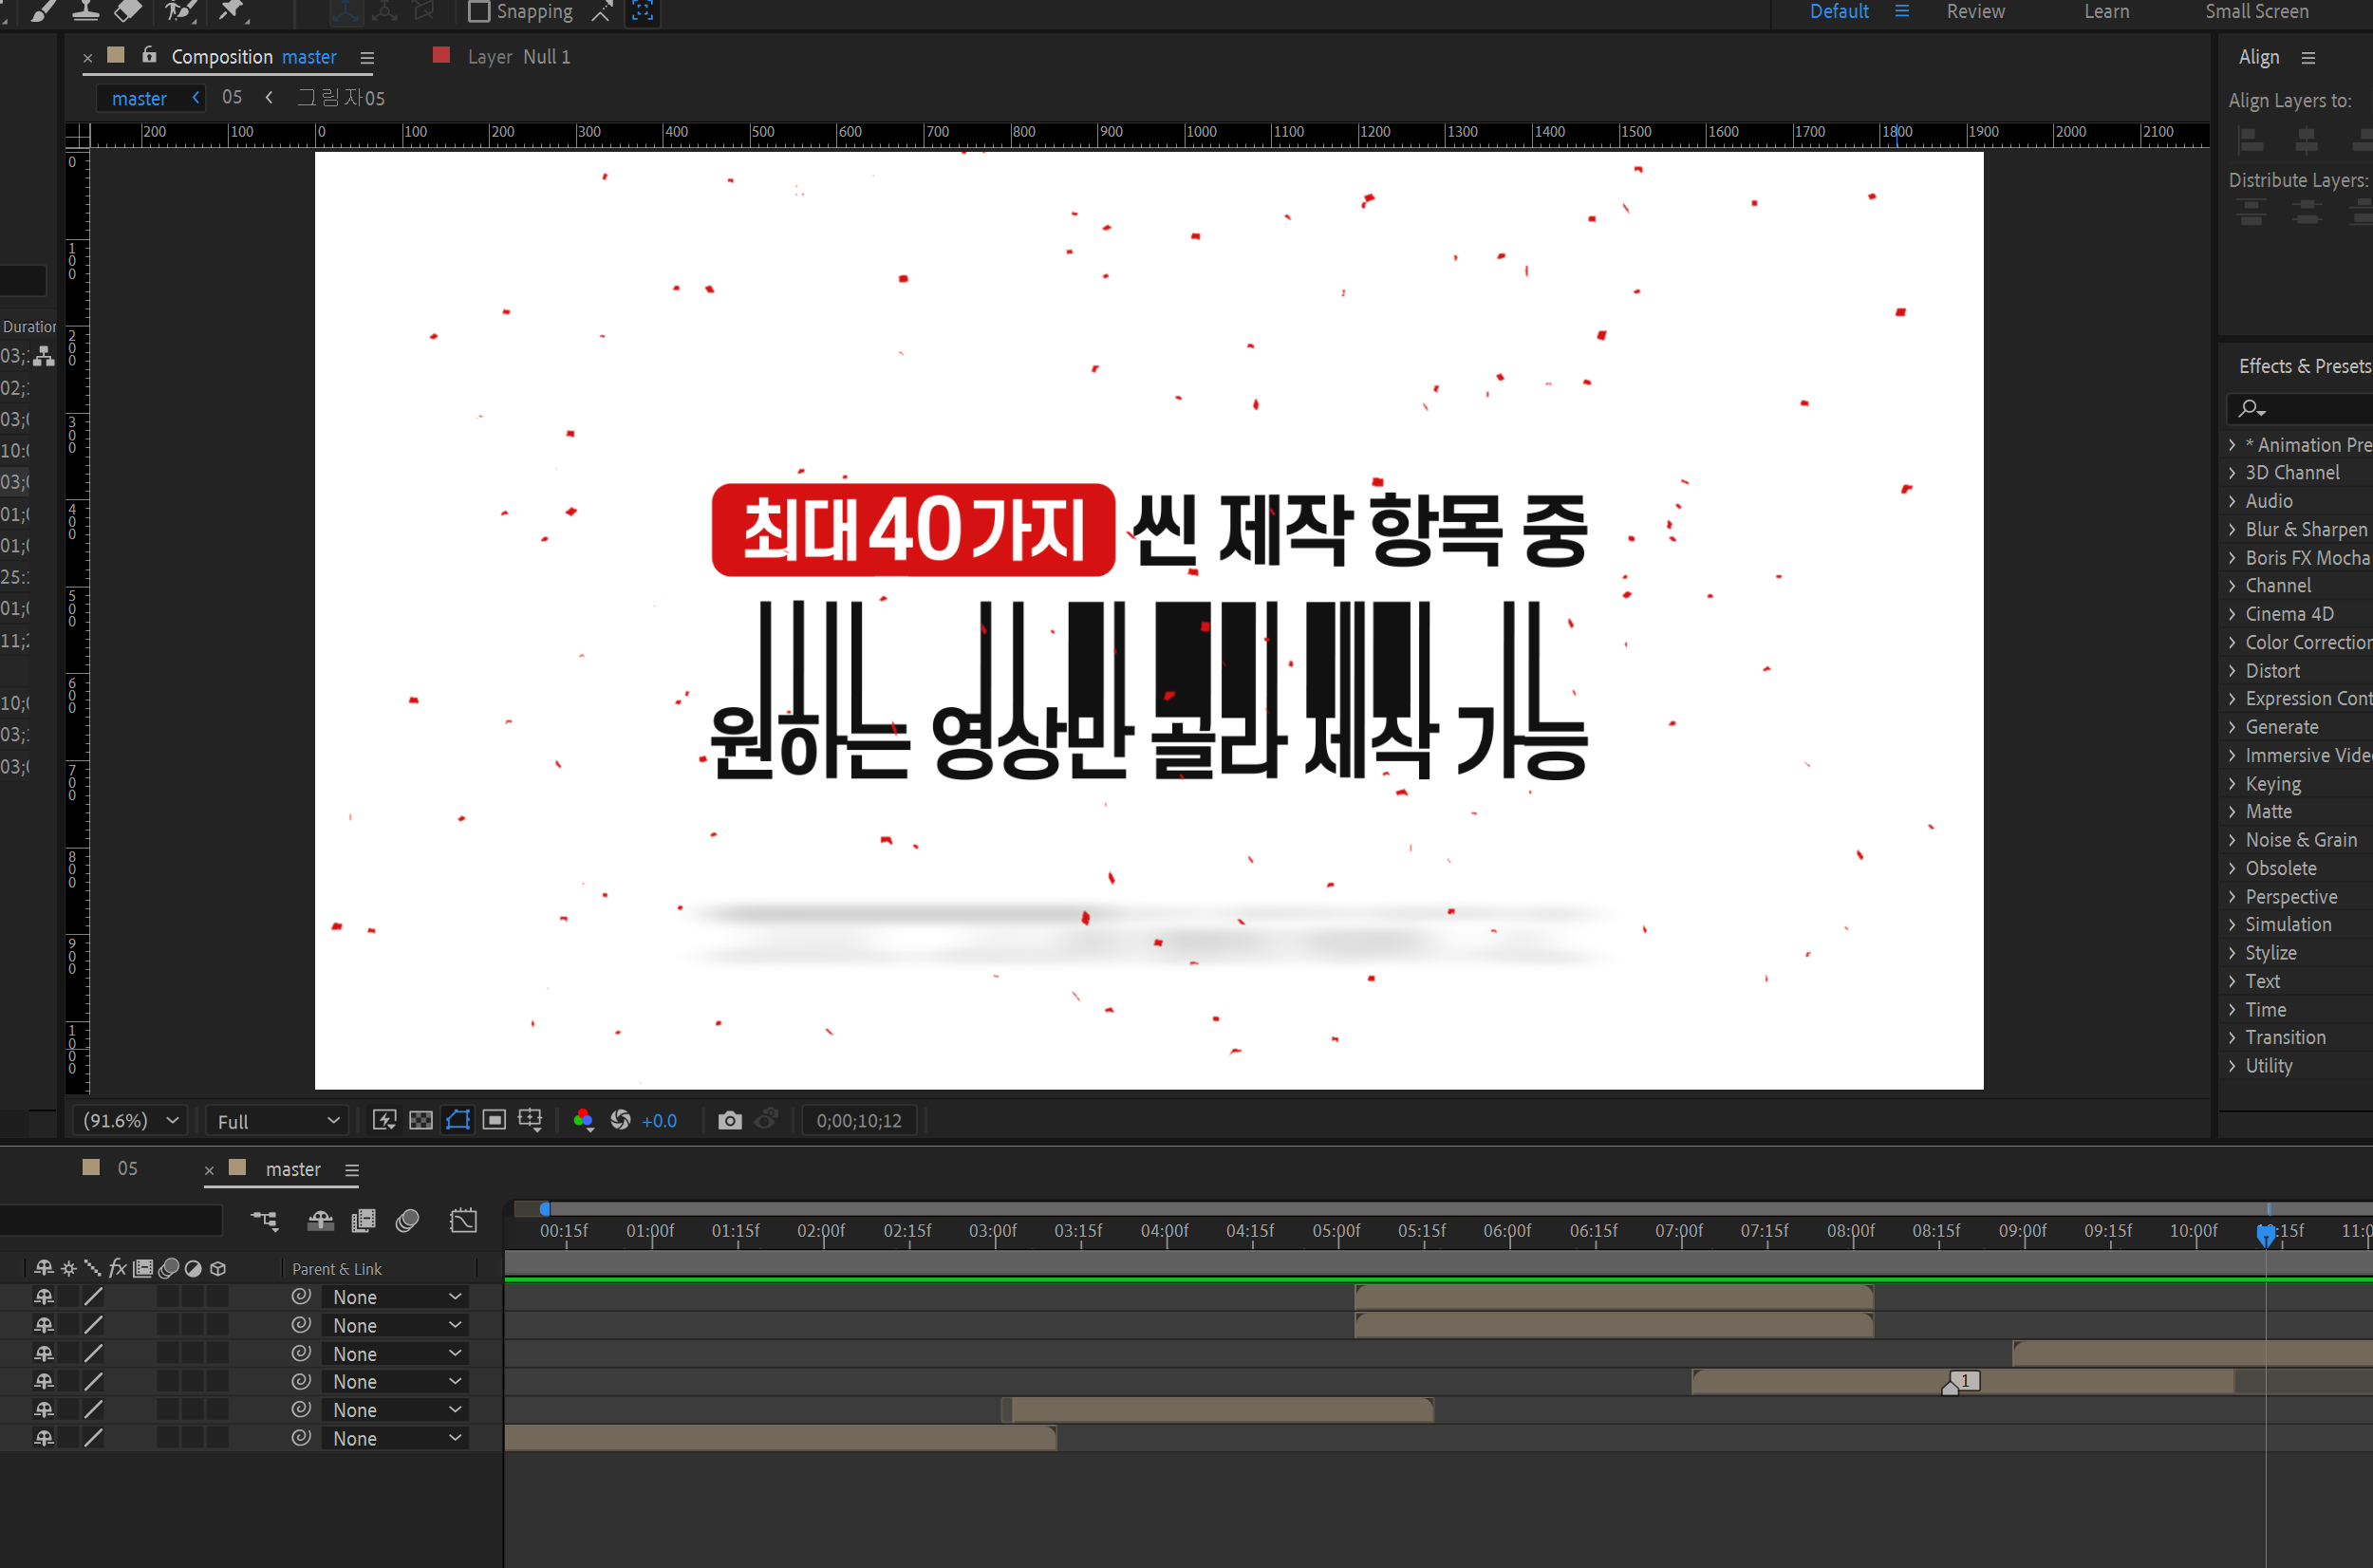
Task: Toggle transparency grid in viewer
Action: point(421,1121)
